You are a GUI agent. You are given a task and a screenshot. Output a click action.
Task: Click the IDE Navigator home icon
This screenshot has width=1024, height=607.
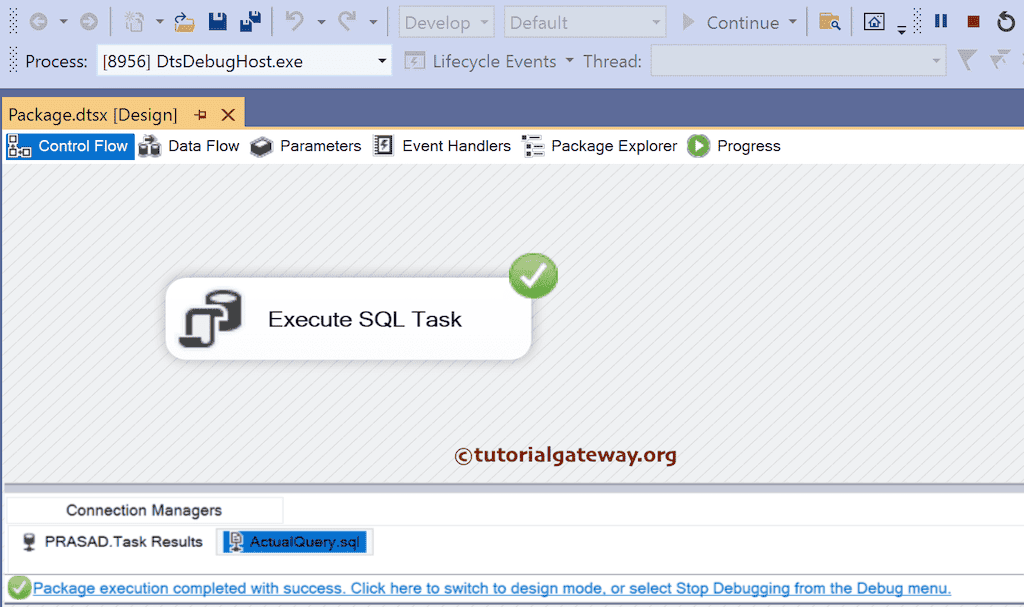(874, 21)
